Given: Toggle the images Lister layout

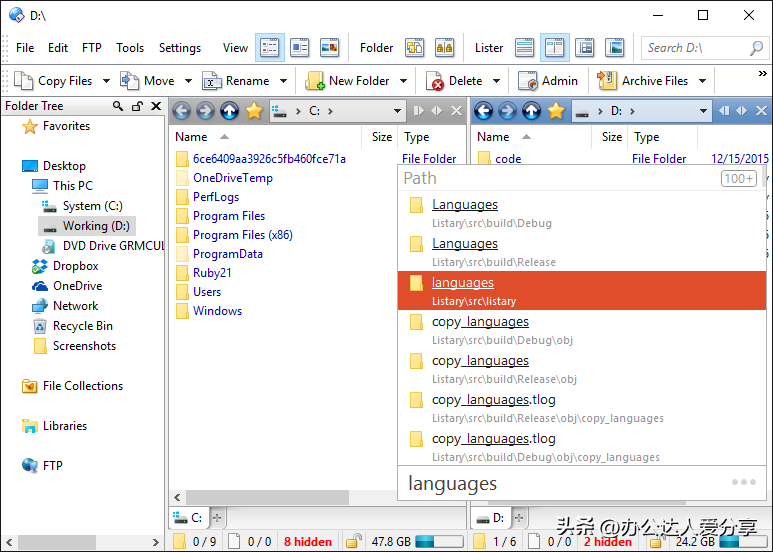Looking at the screenshot, I should pyautogui.click(x=615, y=48).
